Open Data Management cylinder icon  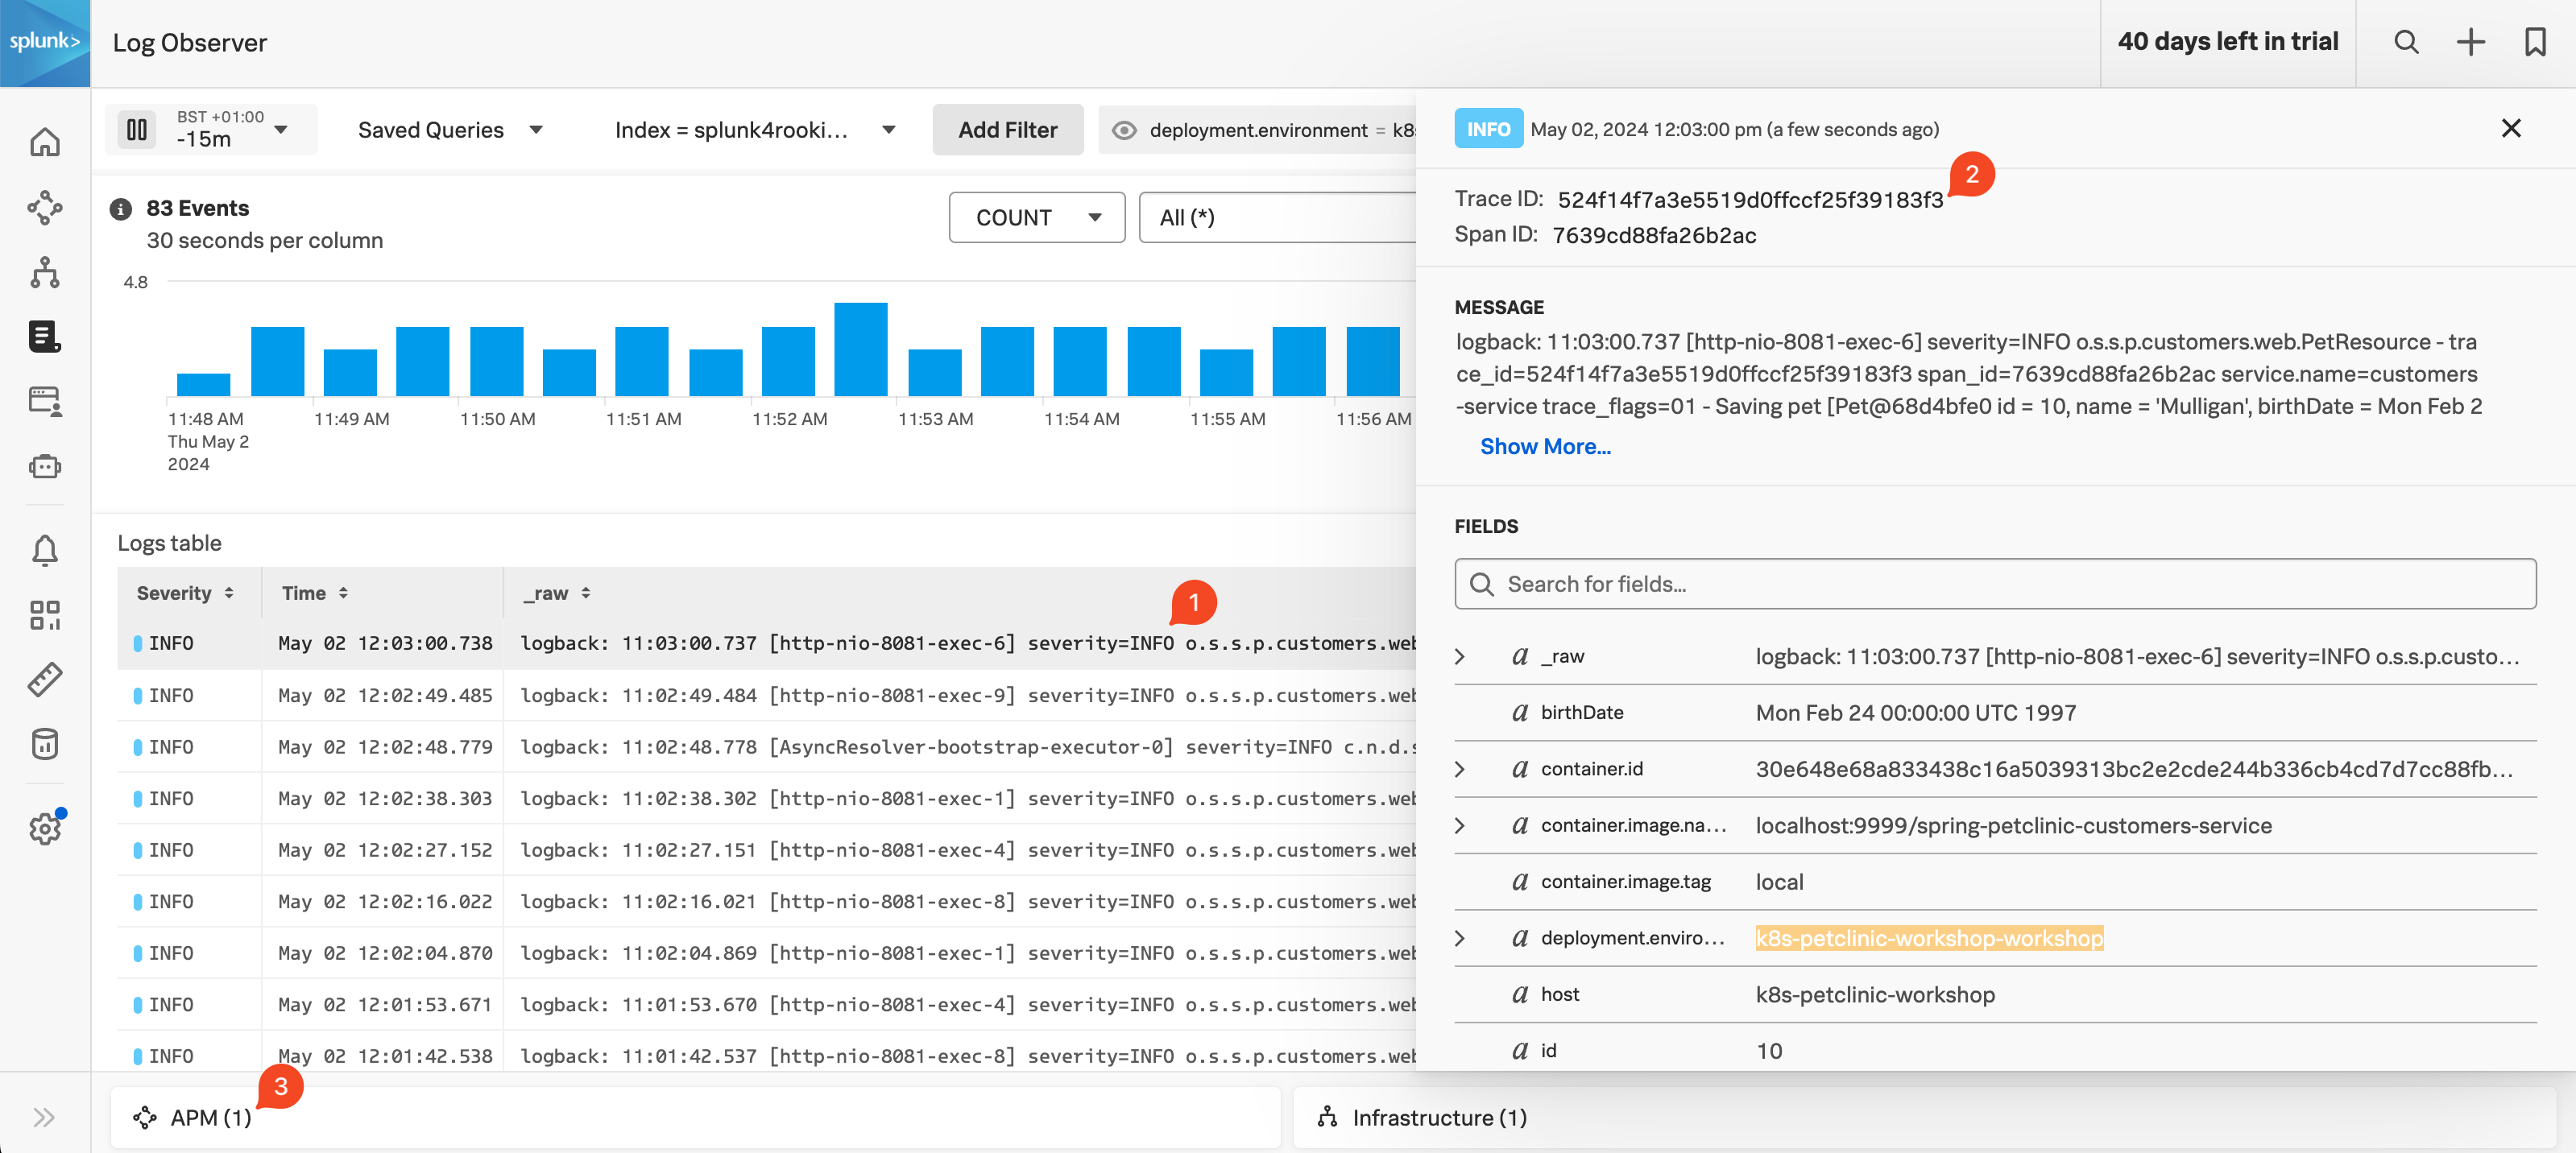(x=45, y=744)
